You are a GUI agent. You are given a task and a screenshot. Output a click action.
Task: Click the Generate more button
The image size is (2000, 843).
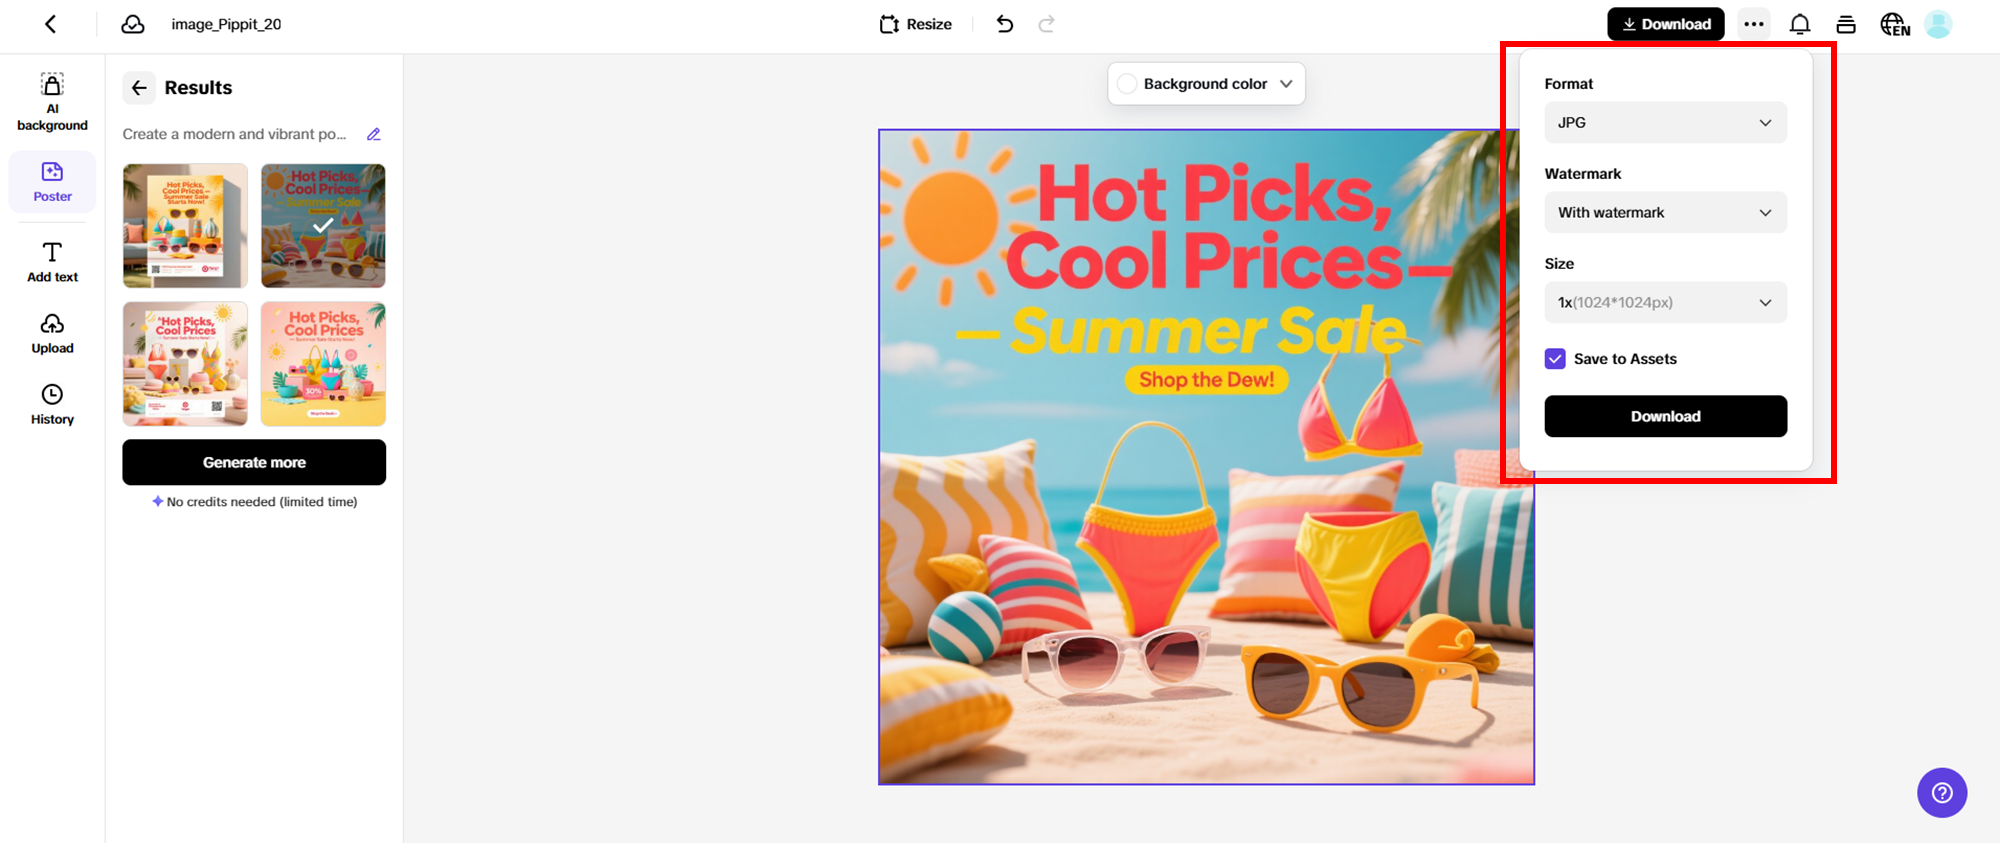254,462
